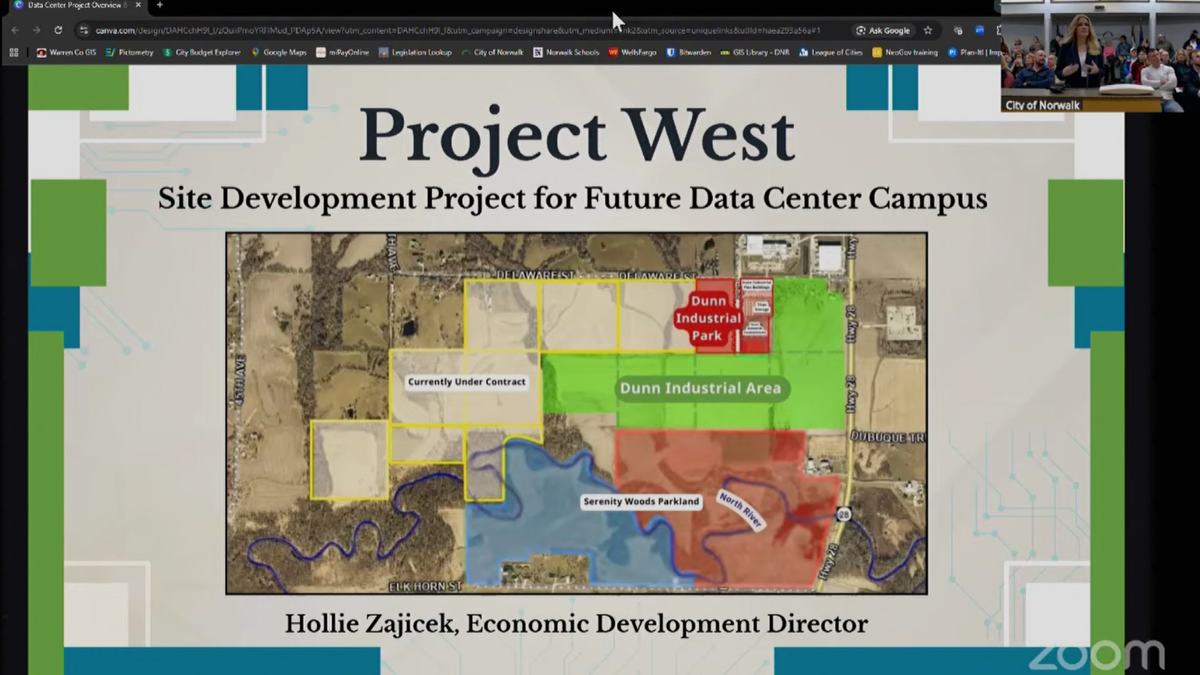Click the Ask Google icon in address bar
Screen dimensions: 1200x675
[880, 31]
